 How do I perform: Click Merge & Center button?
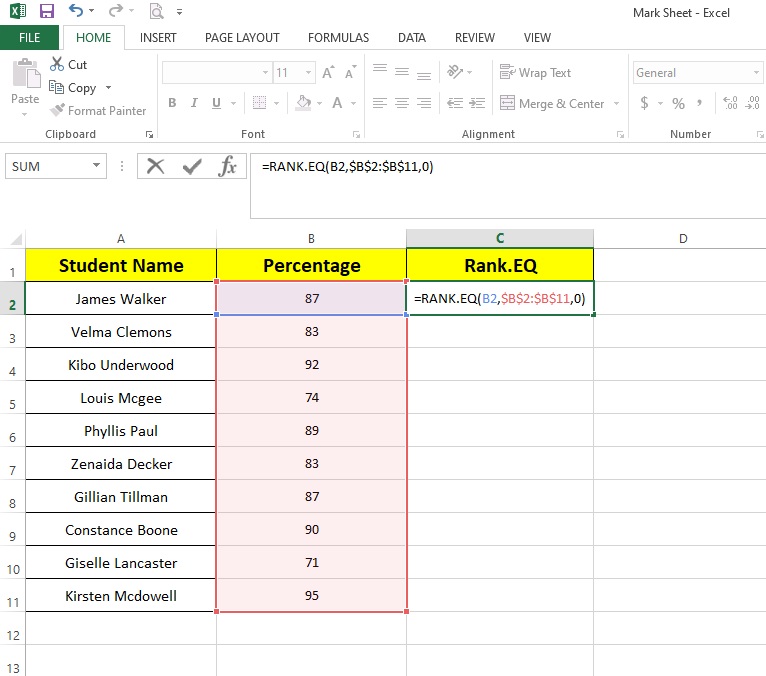coord(553,104)
